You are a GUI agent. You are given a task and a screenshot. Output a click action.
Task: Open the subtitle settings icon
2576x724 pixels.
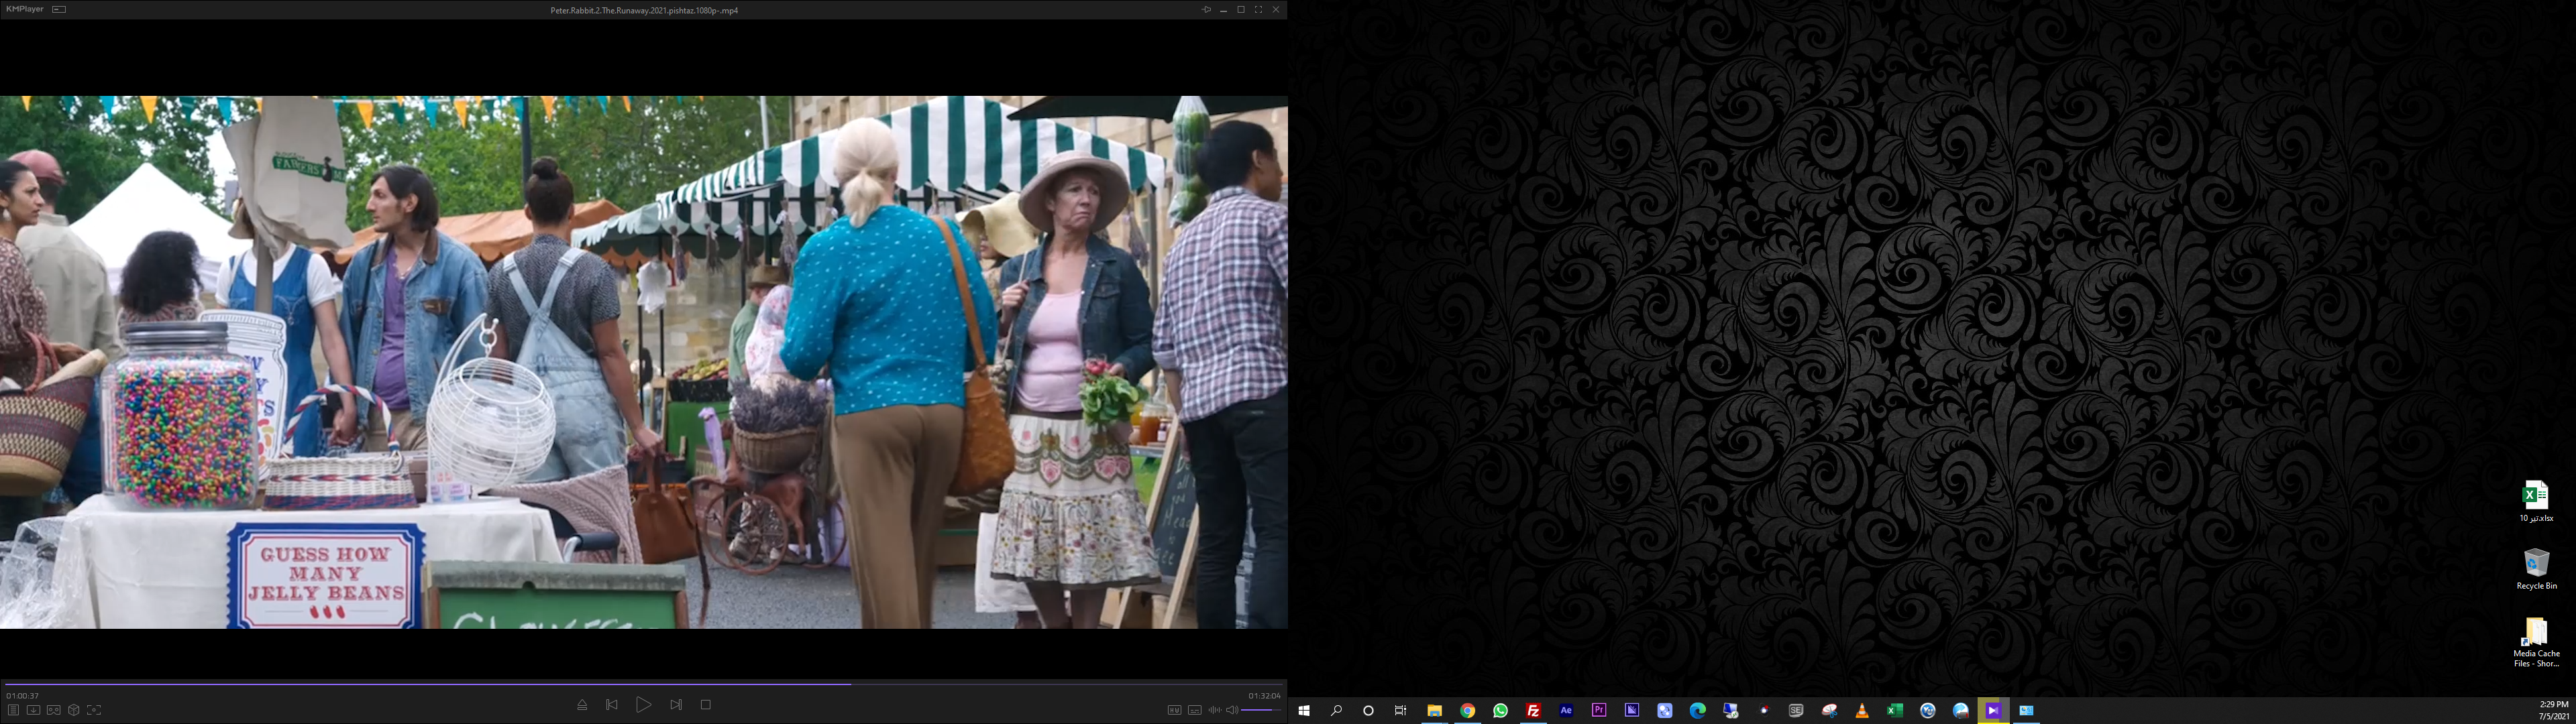point(1194,710)
